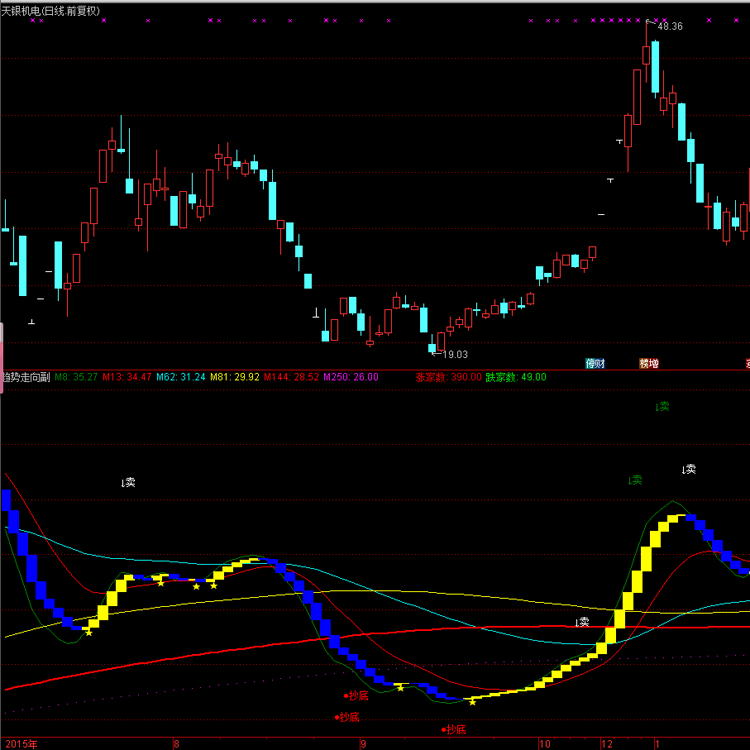
Task: Click the lowest 抄底 buy signal
Action: (x=455, y=729)
